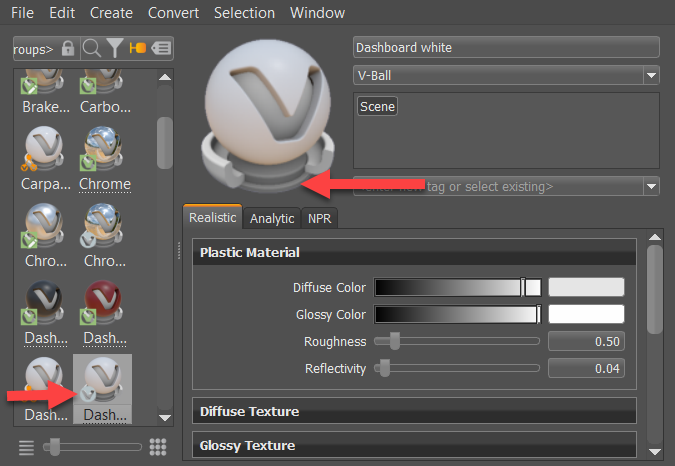Viewport: 675px width, 466px height.
Task: Open the tag selection dropdown arrow
Action: tap(651, 186)
